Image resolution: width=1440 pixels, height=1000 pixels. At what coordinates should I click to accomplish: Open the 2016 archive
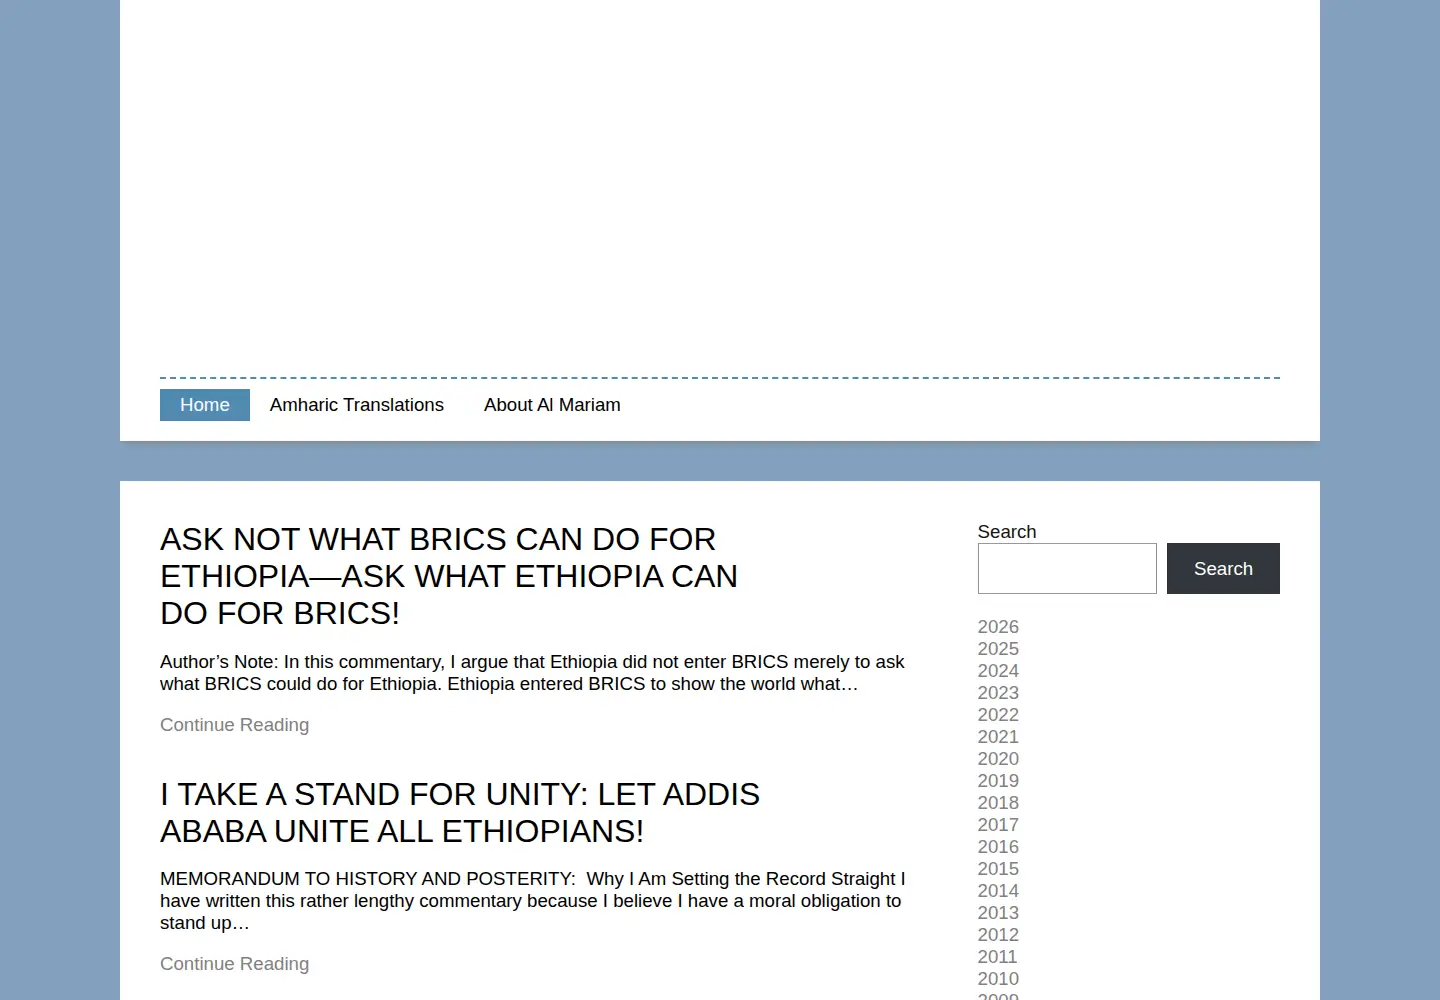point(998,847)
